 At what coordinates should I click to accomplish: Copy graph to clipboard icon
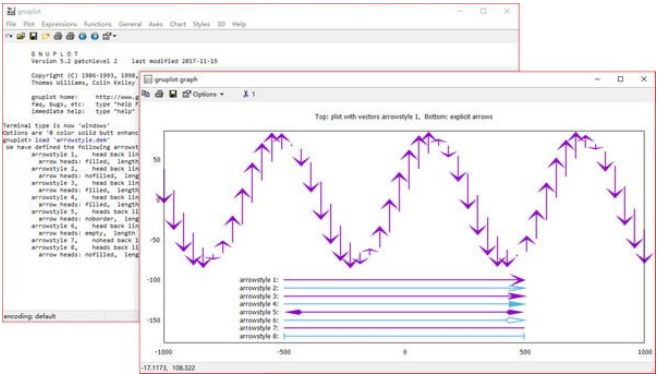coord(146,94)
